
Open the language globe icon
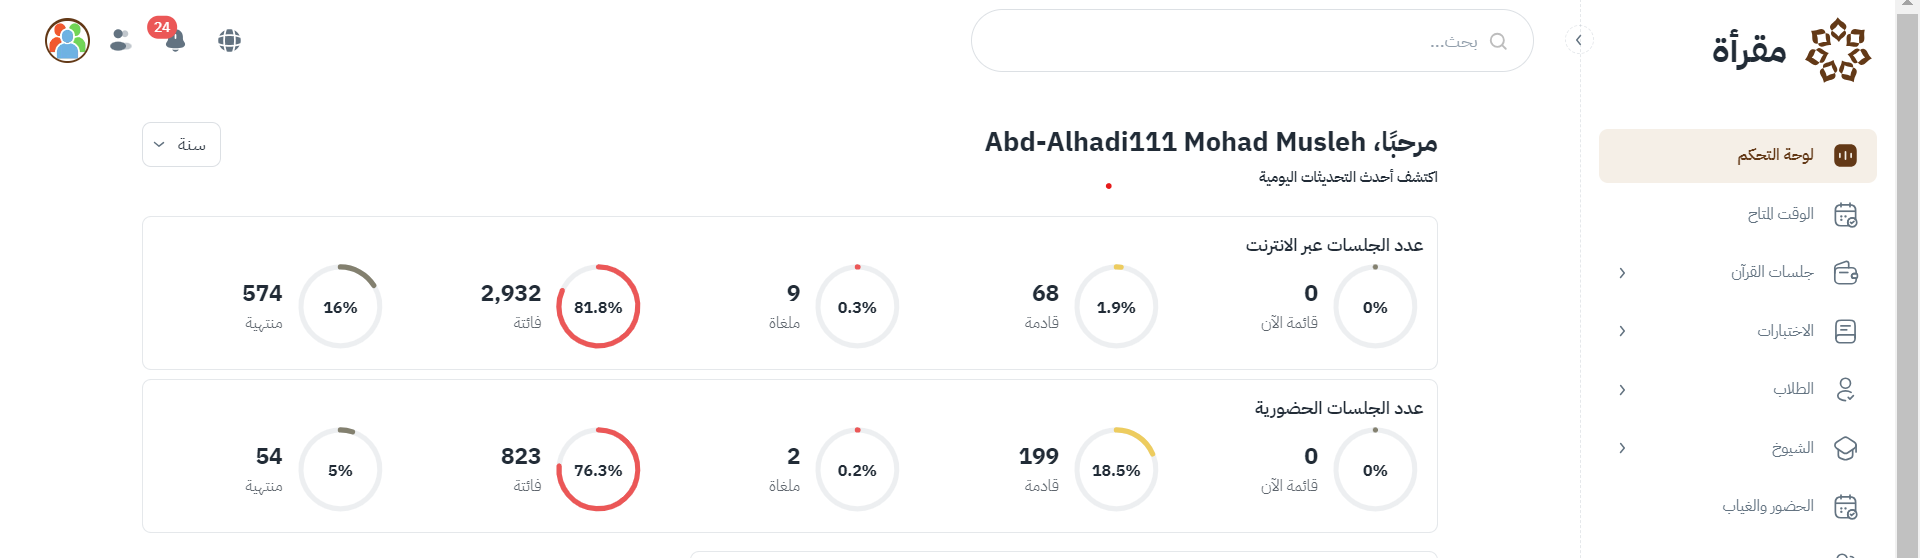click(229, 40)
